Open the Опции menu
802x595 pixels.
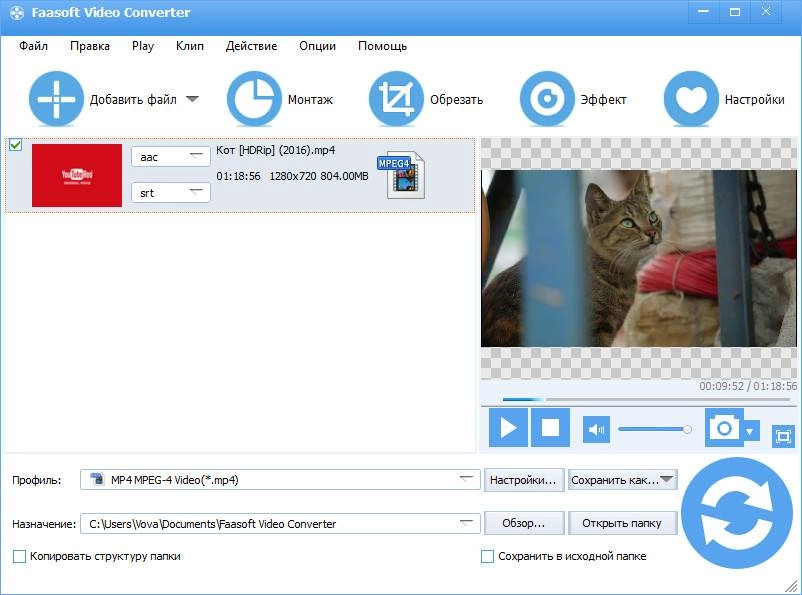click(x=318, y=46)
